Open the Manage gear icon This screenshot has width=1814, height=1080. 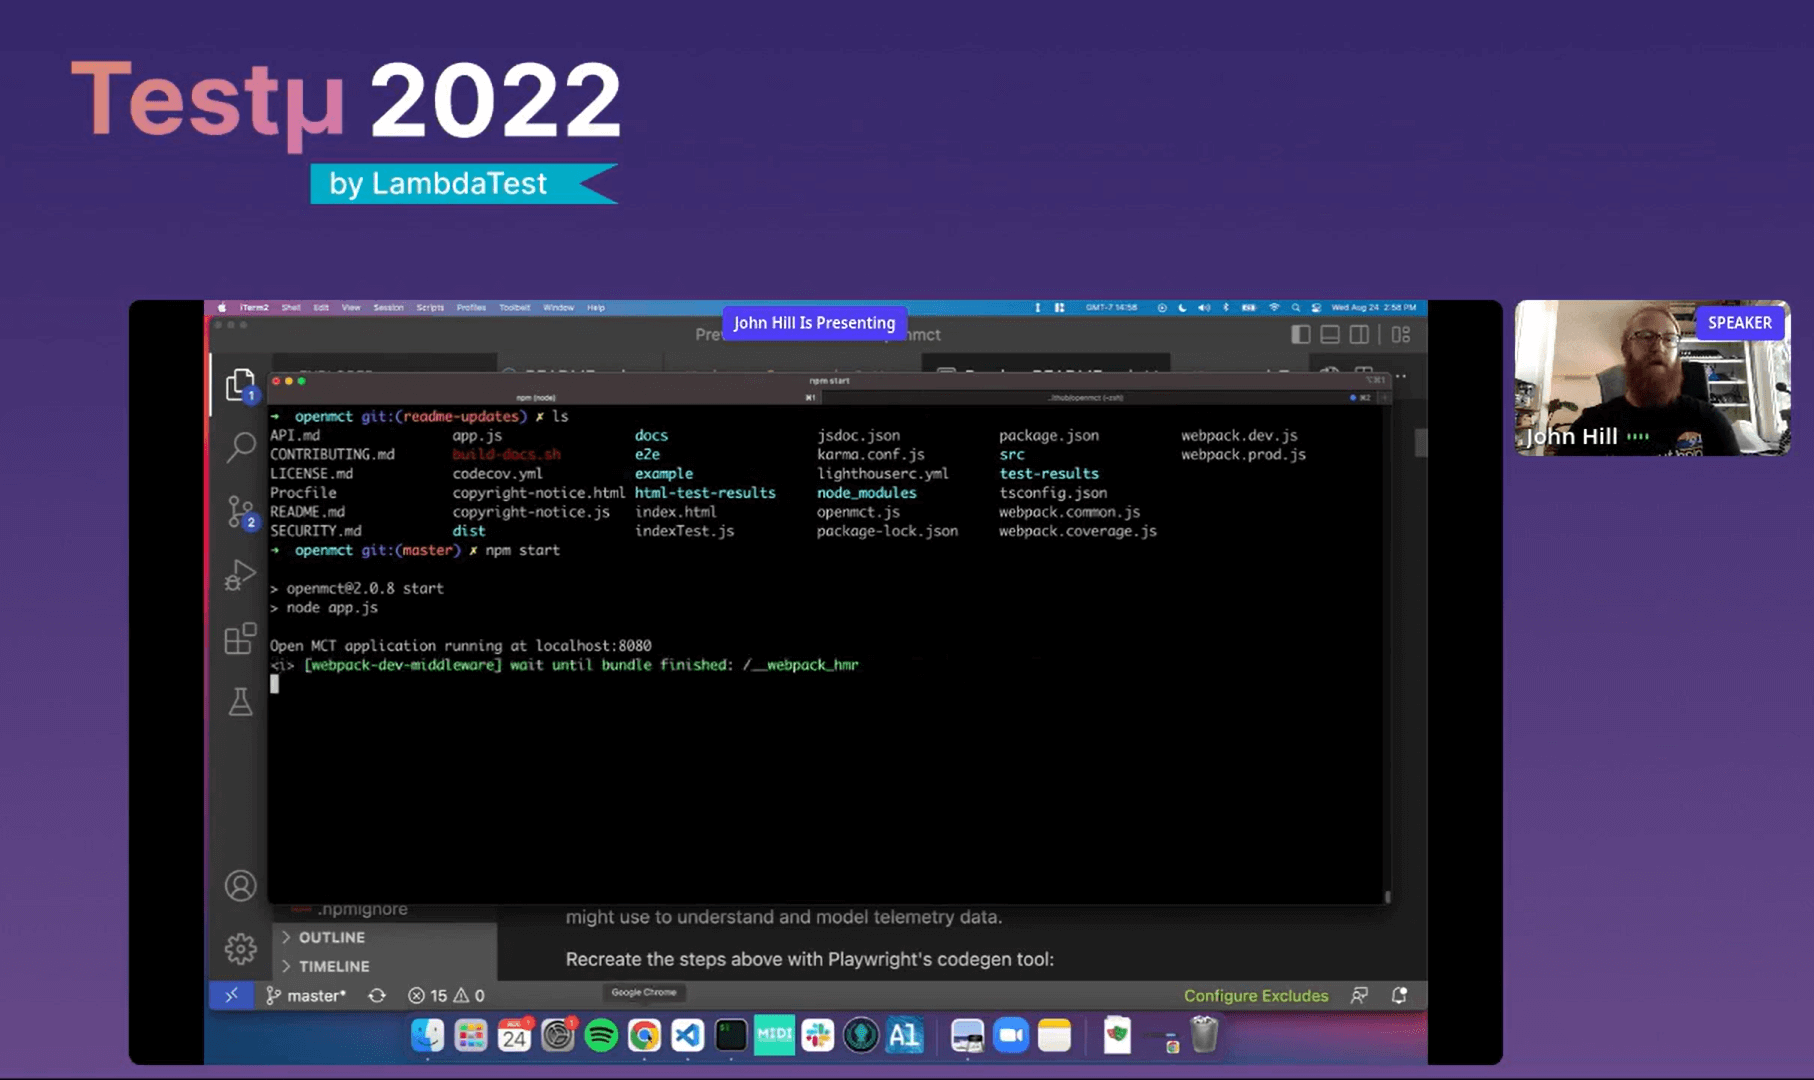pos(240,948)
